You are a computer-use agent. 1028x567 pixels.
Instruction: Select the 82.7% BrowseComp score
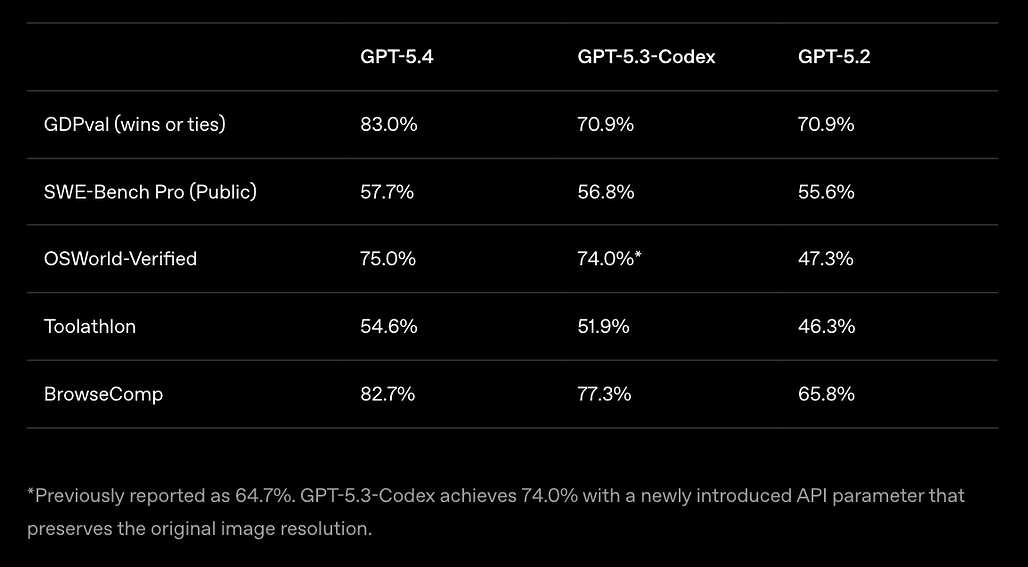point(388,394)
